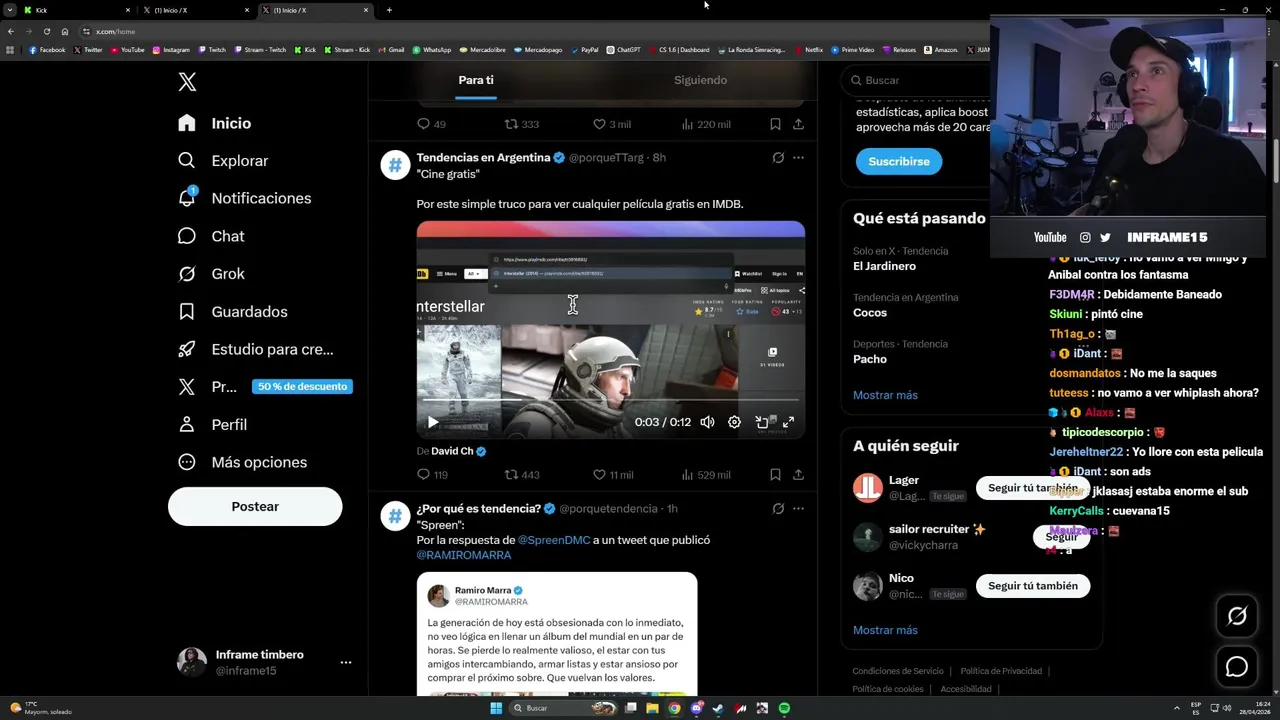The width and height of the screenshot is (1280, 720).
Task: Ask Grok about ¿Por qué es tendencia? post
Action: tap(778, 509)
